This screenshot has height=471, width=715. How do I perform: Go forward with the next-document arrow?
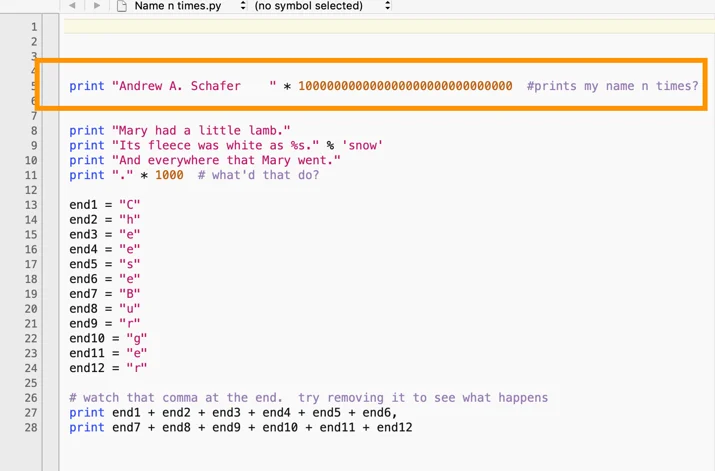pos(97,5)
